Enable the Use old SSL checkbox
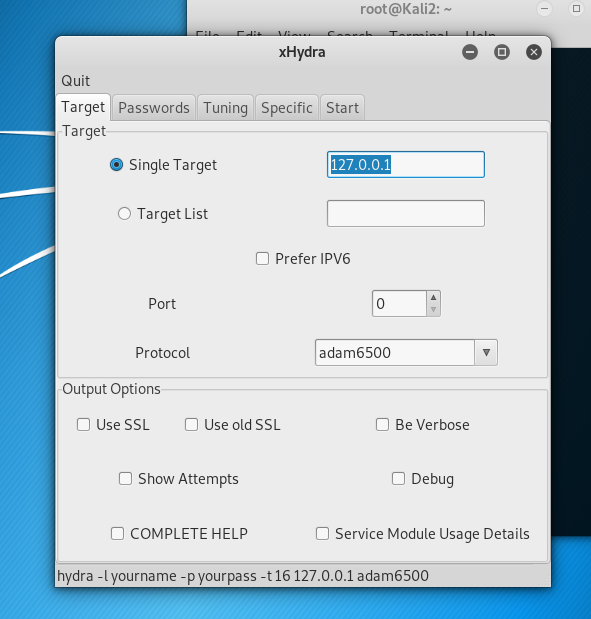The height and width of the screenshot is (619, 591). (191, 425)
